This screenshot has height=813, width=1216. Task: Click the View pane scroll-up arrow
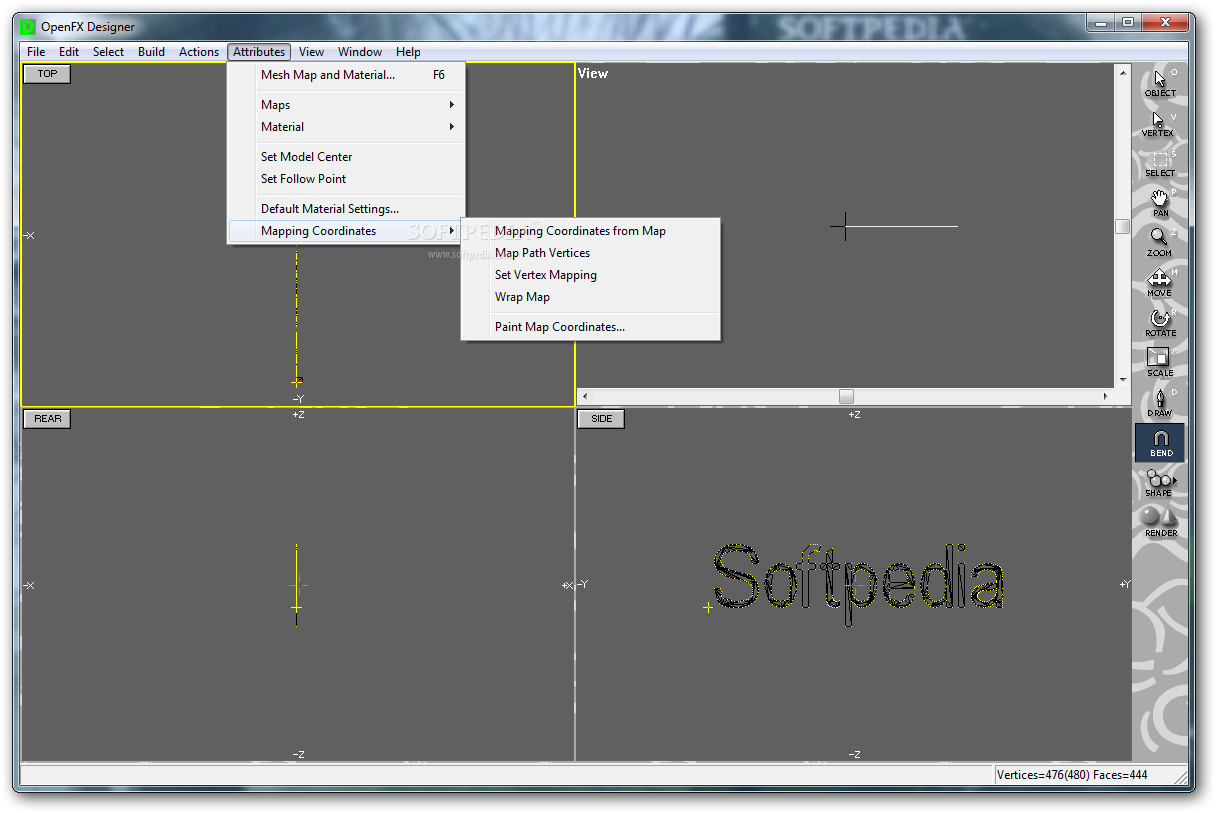tap(1123, 72)
